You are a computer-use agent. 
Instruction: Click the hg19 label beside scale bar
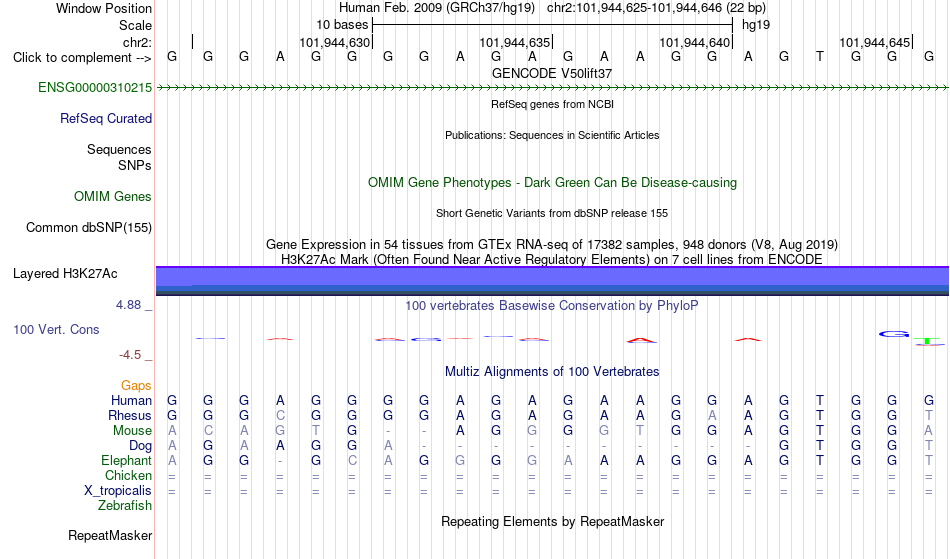click(756, 25)
